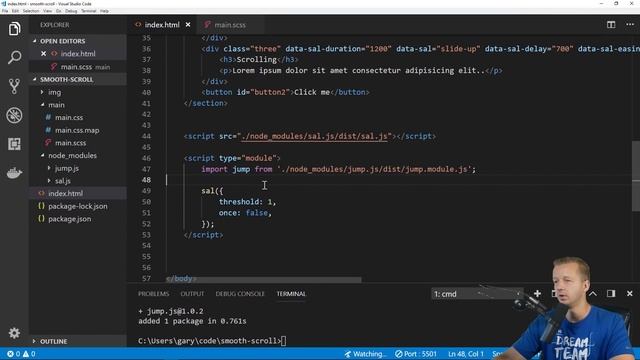
Task: Switch to the Output panel tab
Action: (192, 293)
